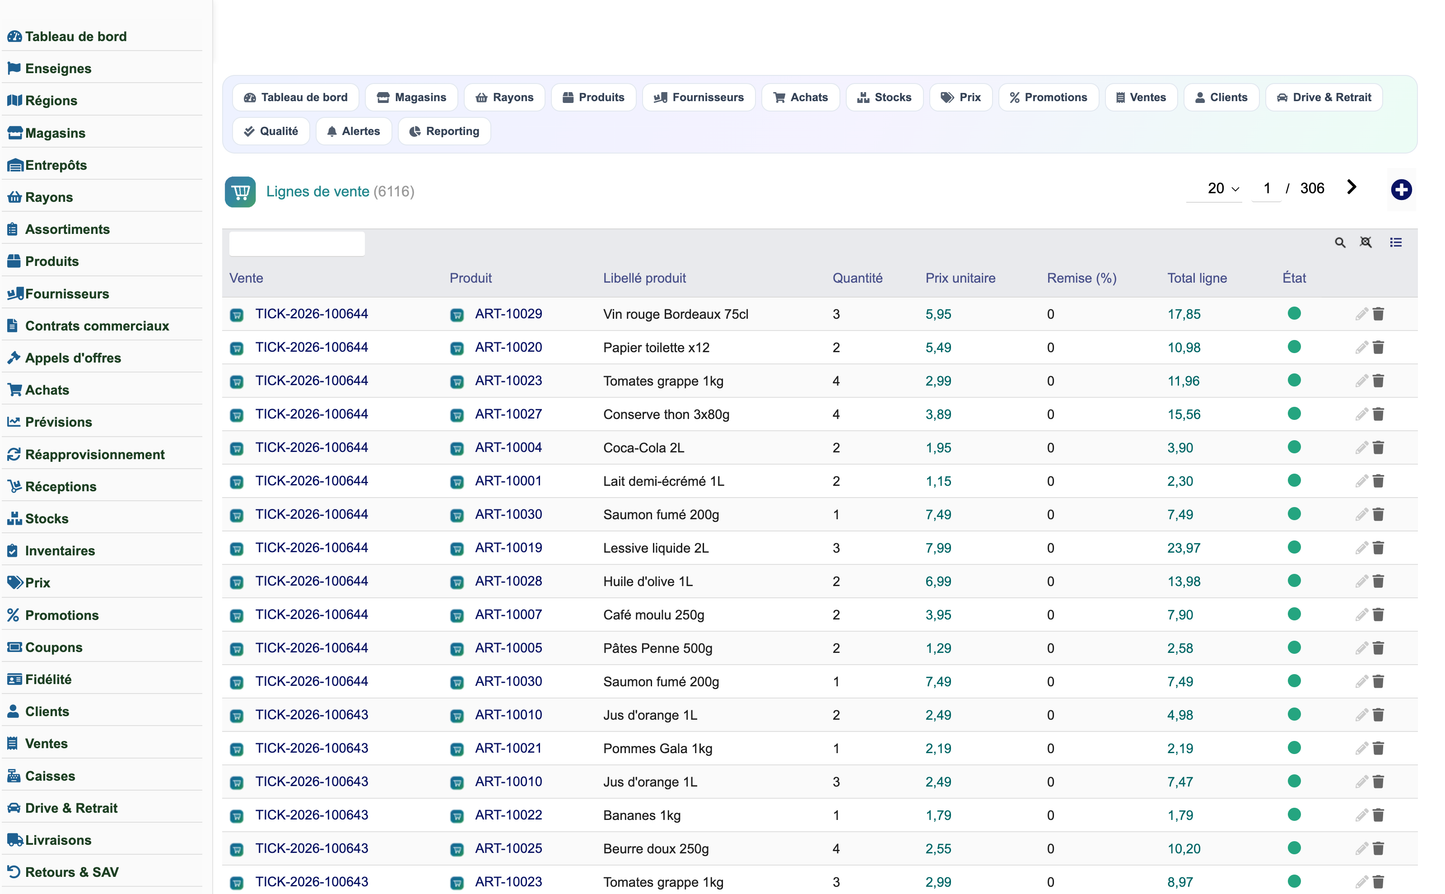Click the table quick filter input field
1445x894 pixels.
coord(297,244)
